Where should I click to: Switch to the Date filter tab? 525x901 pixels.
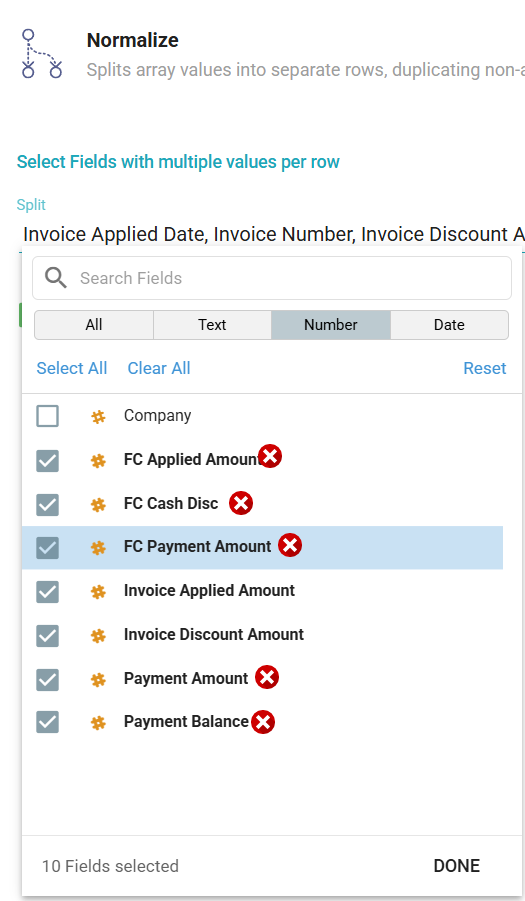(449, 325)
